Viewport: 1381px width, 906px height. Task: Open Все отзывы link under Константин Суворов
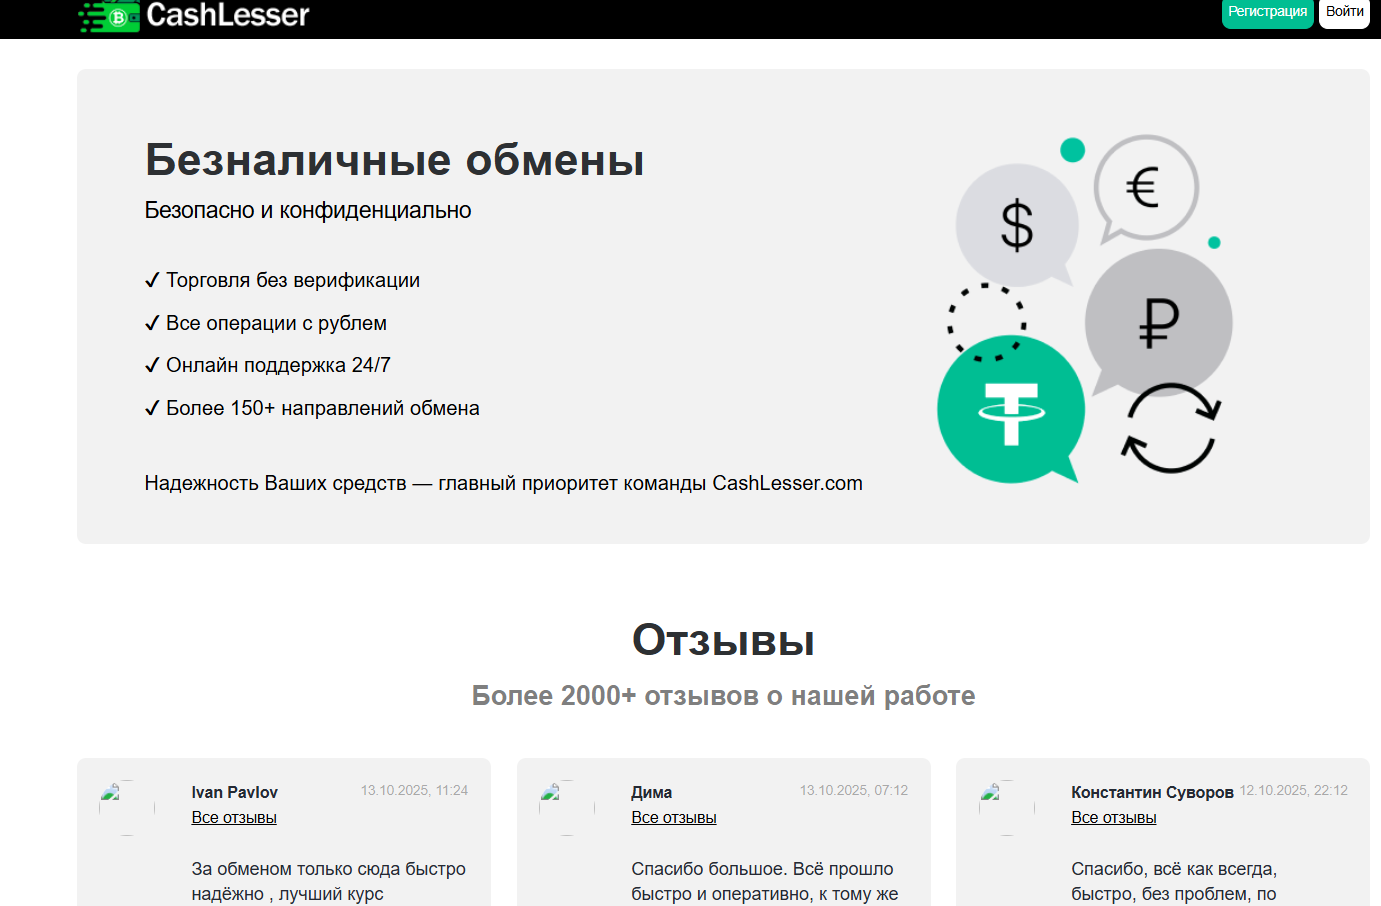pyautogui.click(x=1114, y=818)
